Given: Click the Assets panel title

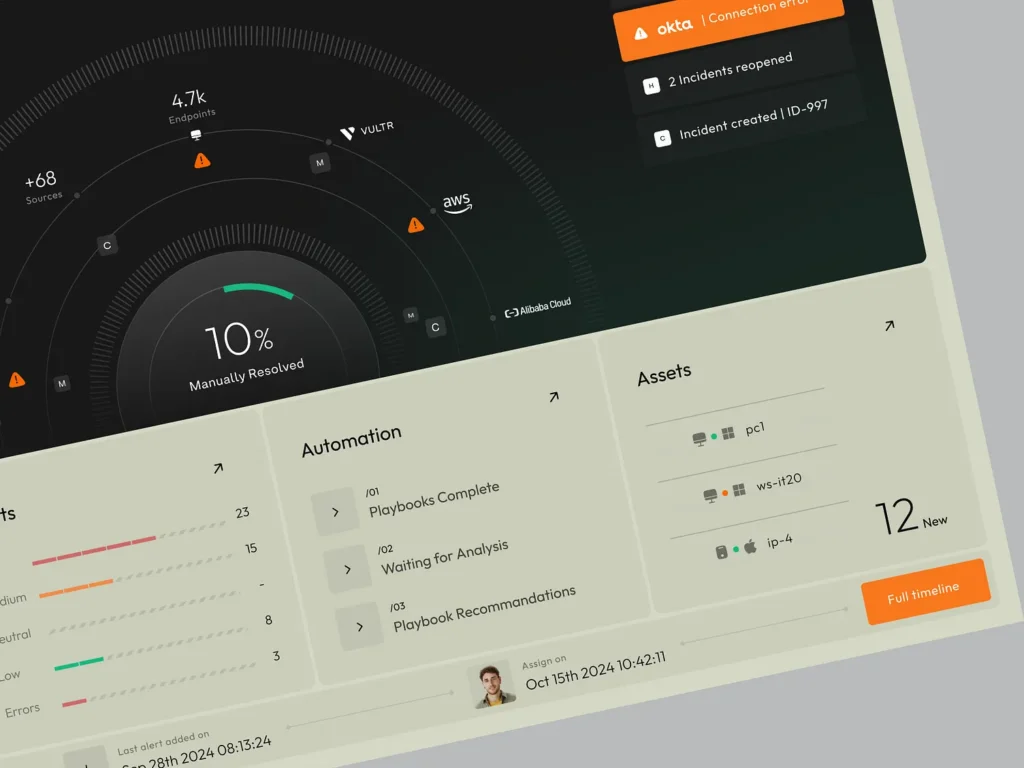Looking at the screenshot, I should tap(664, 375).
